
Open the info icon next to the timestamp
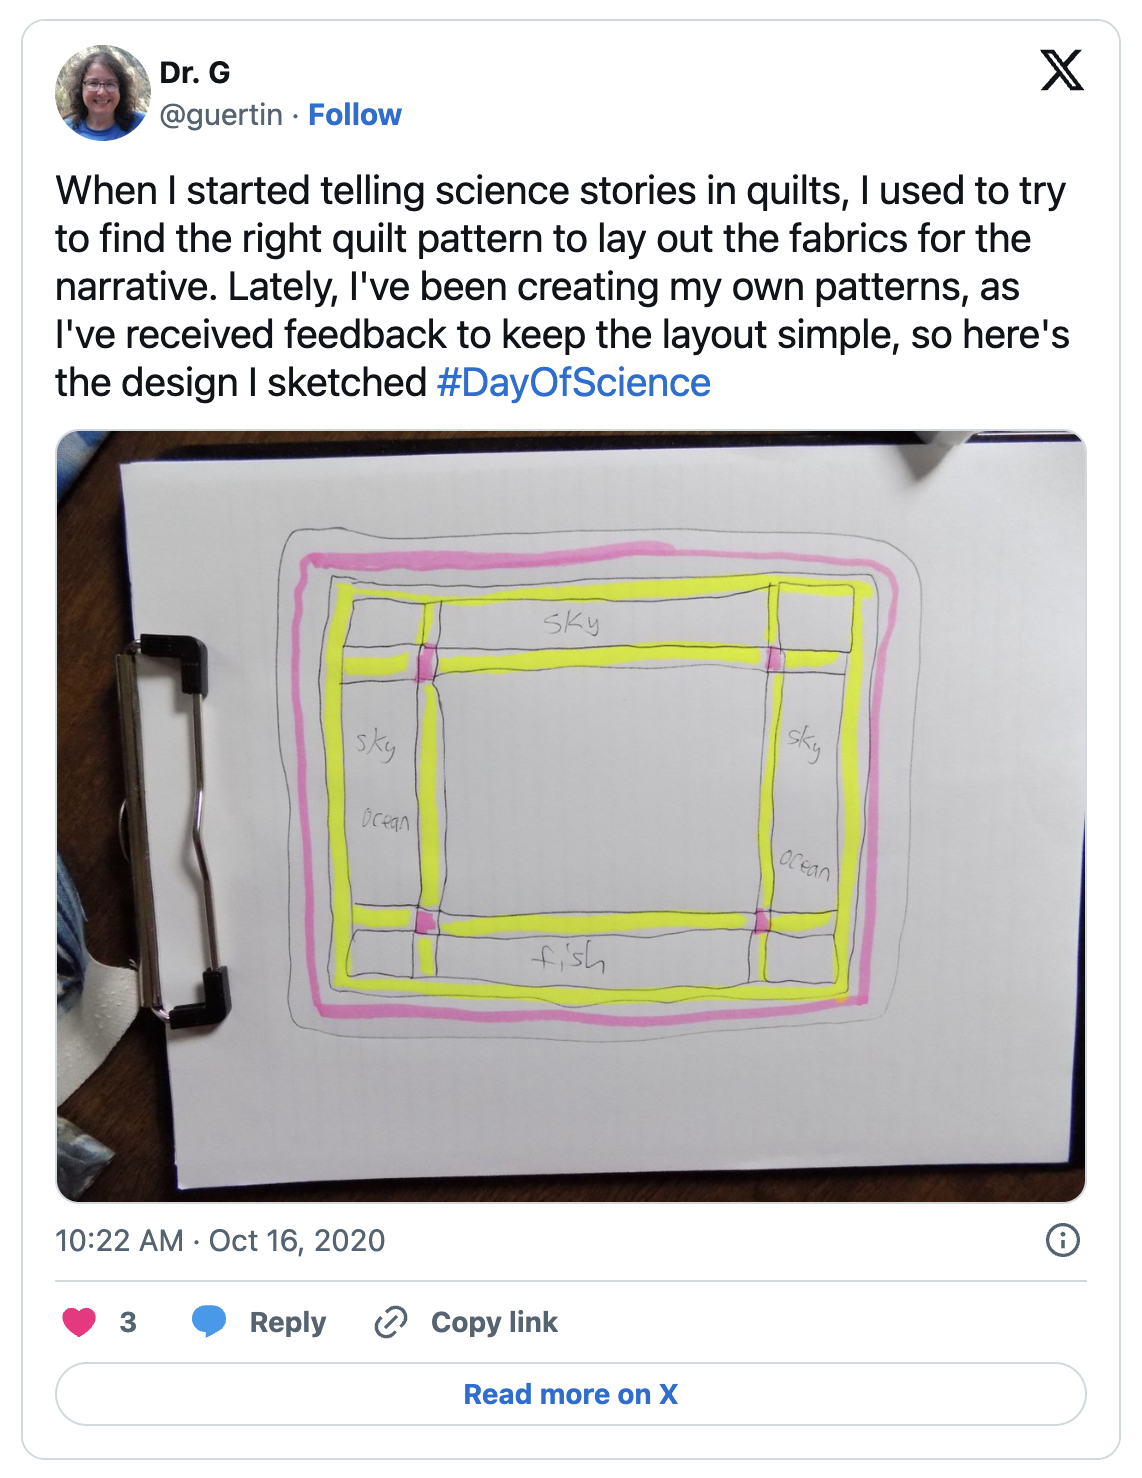(1062, 1240)
